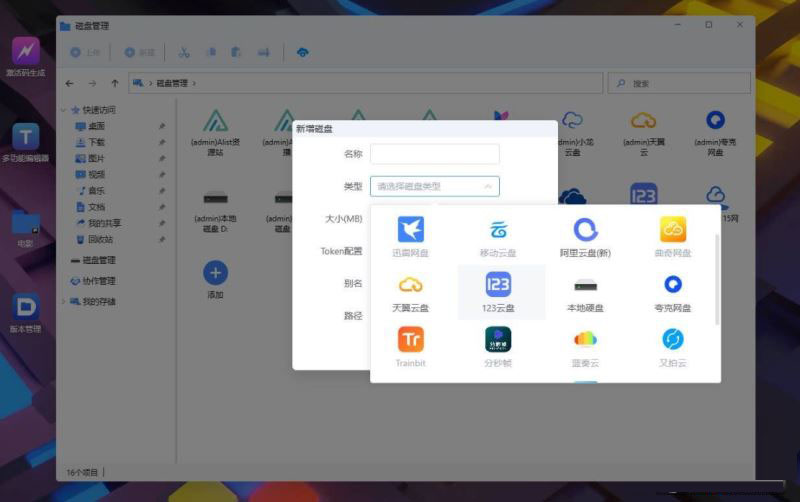Image resolution: width=800 pixels, height=502 pixels.
Task: Click the 上传 upload toolbar button
Action: 85,52
